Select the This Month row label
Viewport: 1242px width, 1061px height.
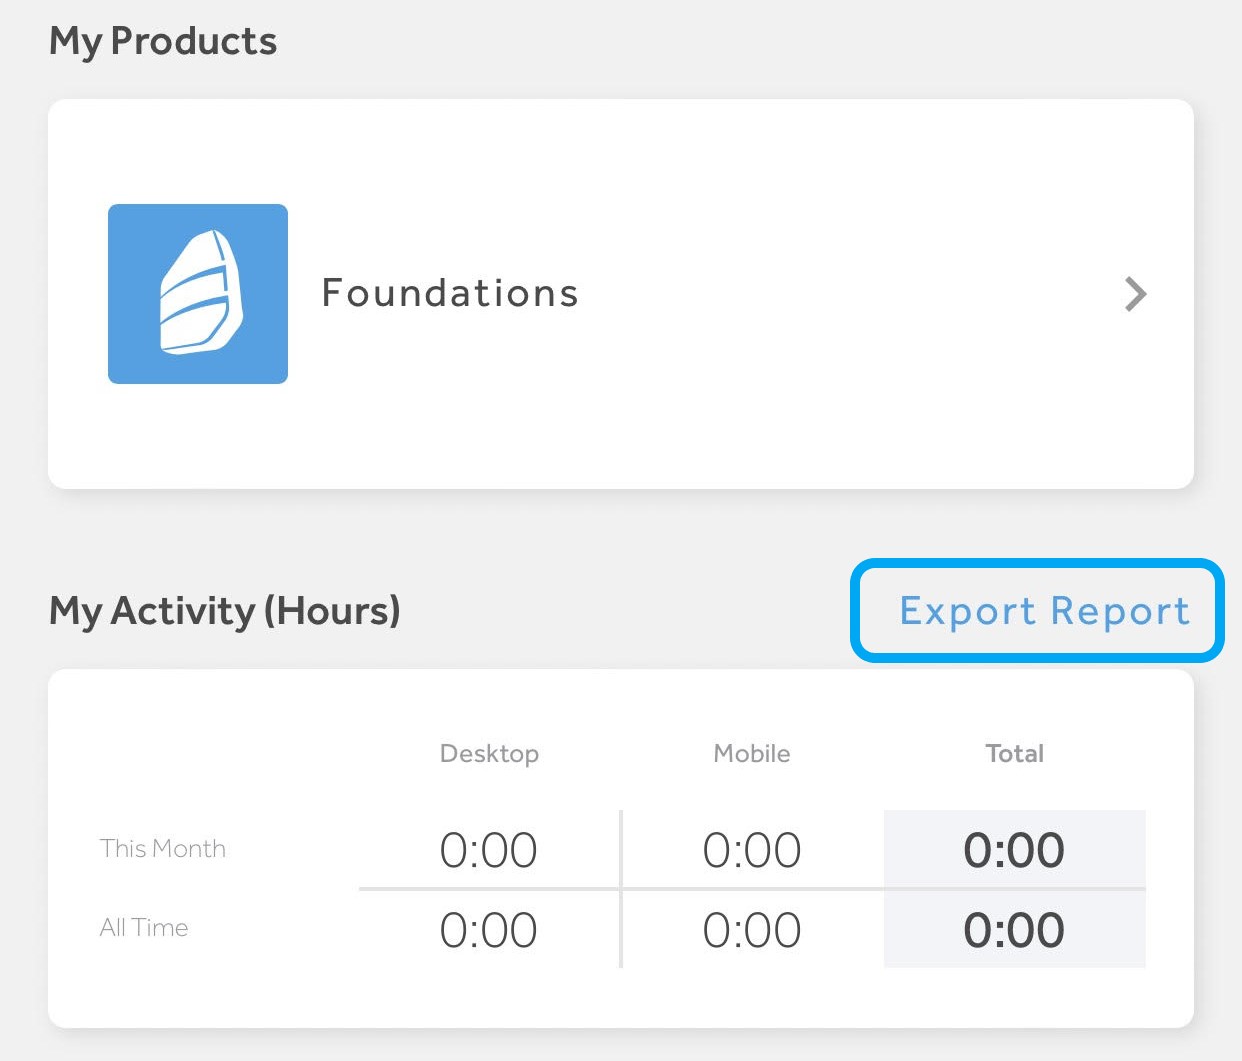(x=162, y=849)
